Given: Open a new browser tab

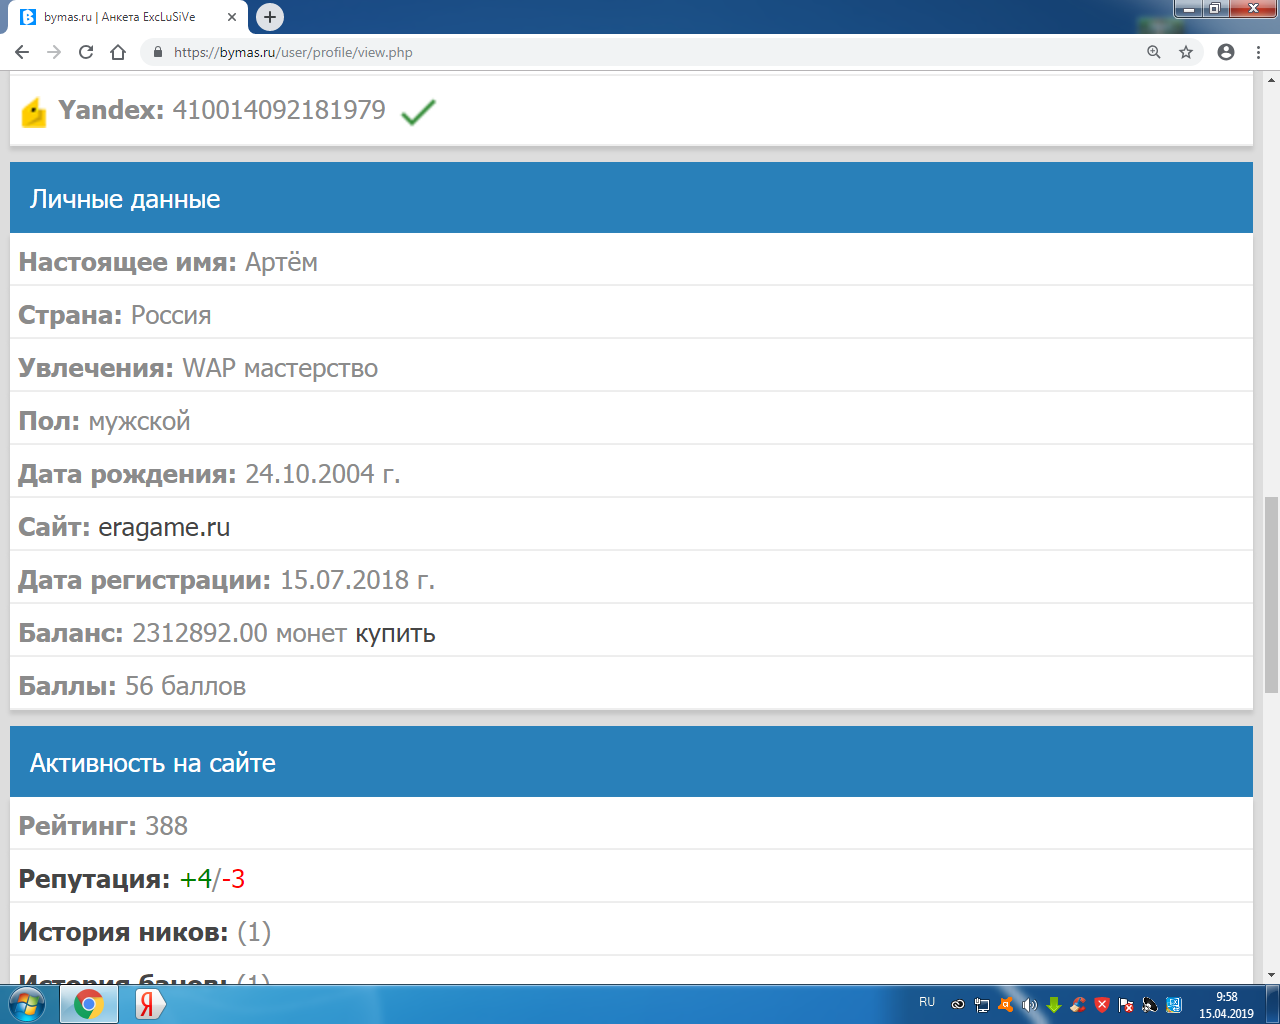Looking at the screenshot, I should point(270,17).
